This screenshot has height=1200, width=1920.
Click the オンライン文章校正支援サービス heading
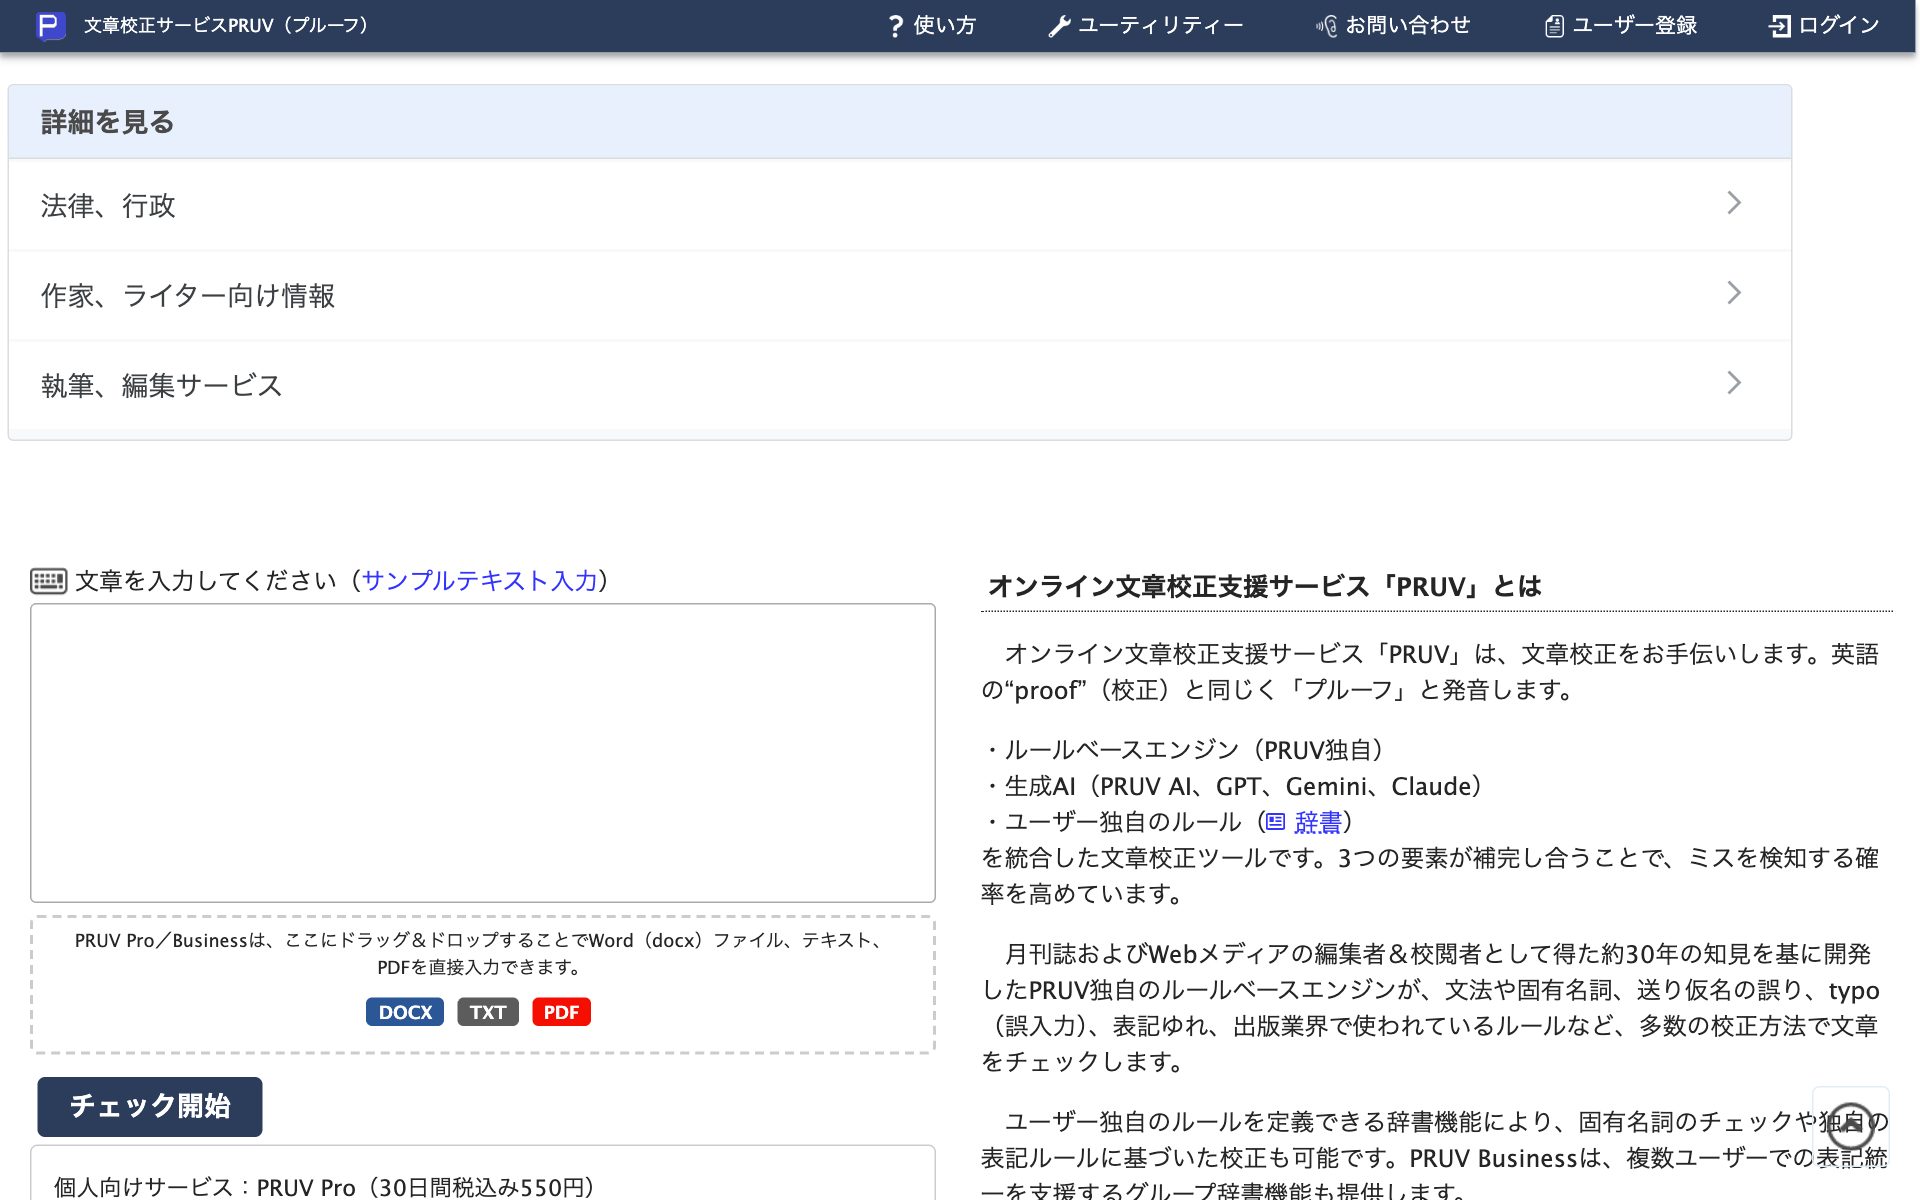(x=1264, y=586)
